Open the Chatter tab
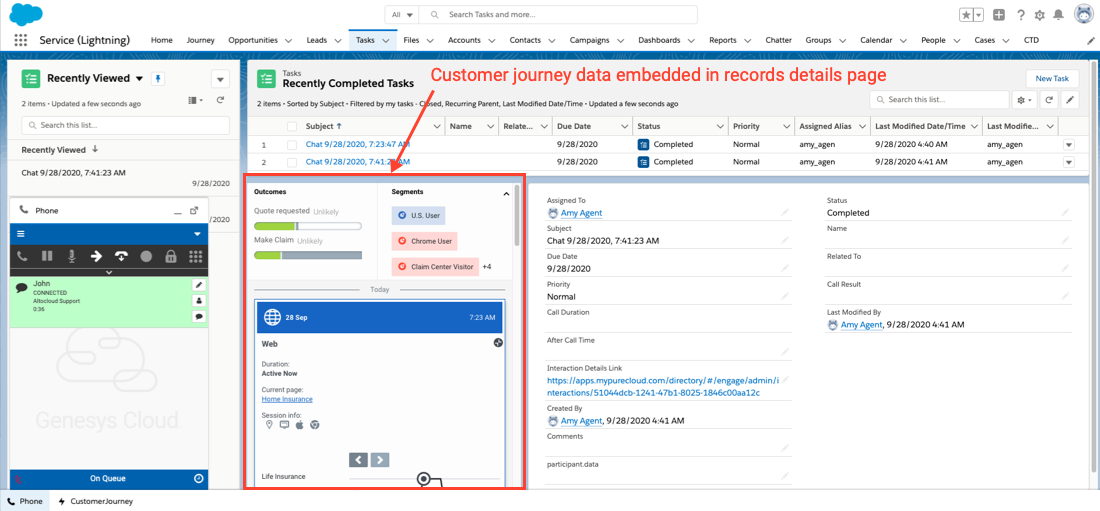Viewport: 1100px width, 511px height. 779,41
